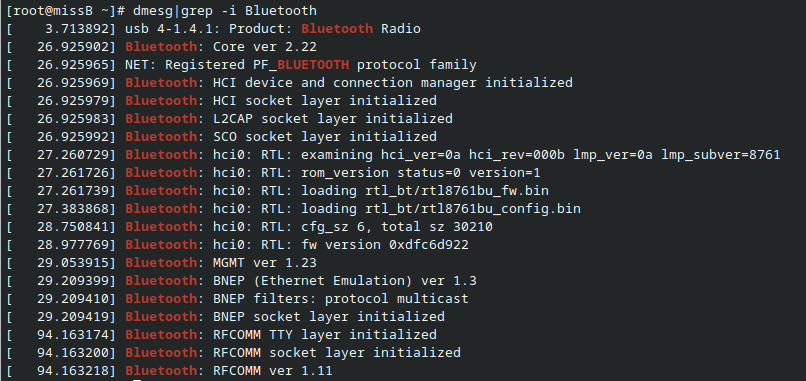Click the lmp_subver=8761 value
The height and width of the screenshot is (381, 806).
[x=721, y=155]
